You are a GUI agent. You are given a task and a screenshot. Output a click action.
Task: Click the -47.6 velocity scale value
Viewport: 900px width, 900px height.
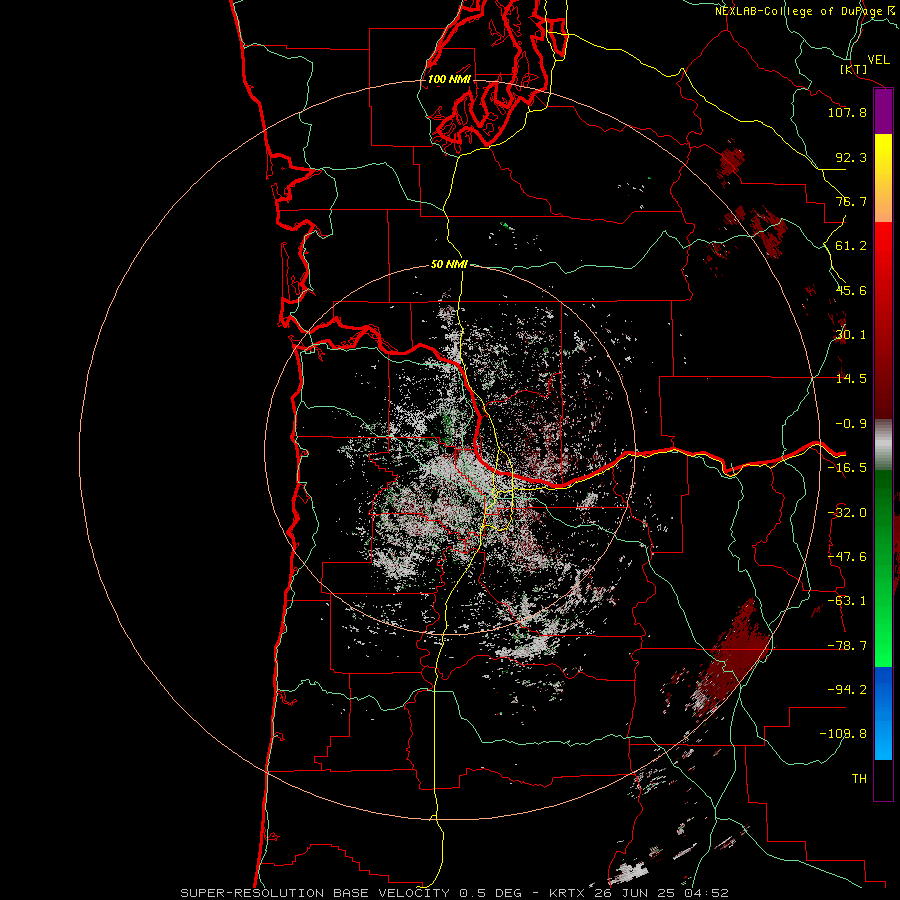(847, 557)
